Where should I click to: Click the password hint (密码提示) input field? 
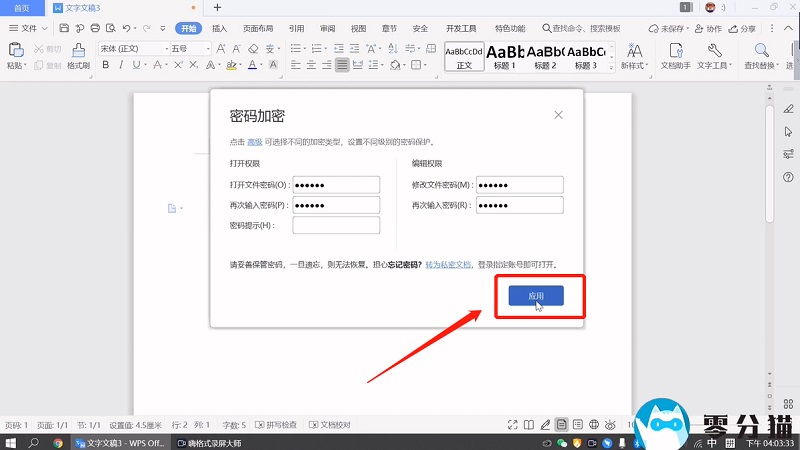point(336,226)
